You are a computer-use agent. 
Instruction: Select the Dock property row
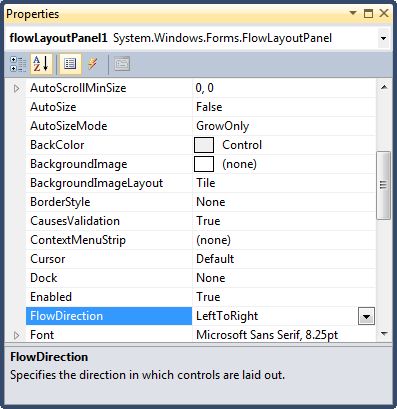[201, 278]
